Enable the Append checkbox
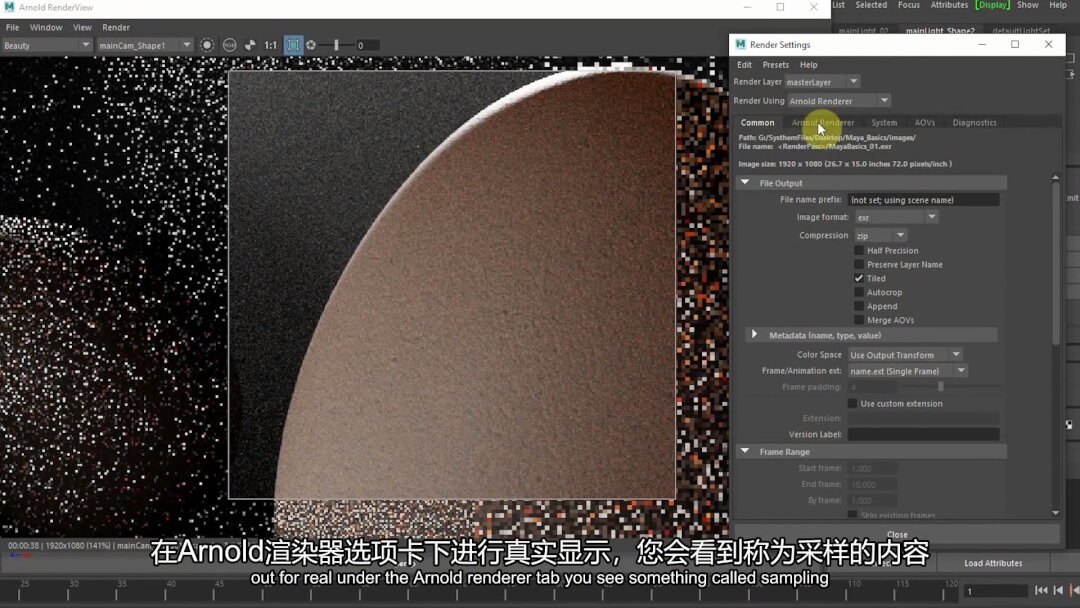The image size is (1080, 608). (859, 306)
